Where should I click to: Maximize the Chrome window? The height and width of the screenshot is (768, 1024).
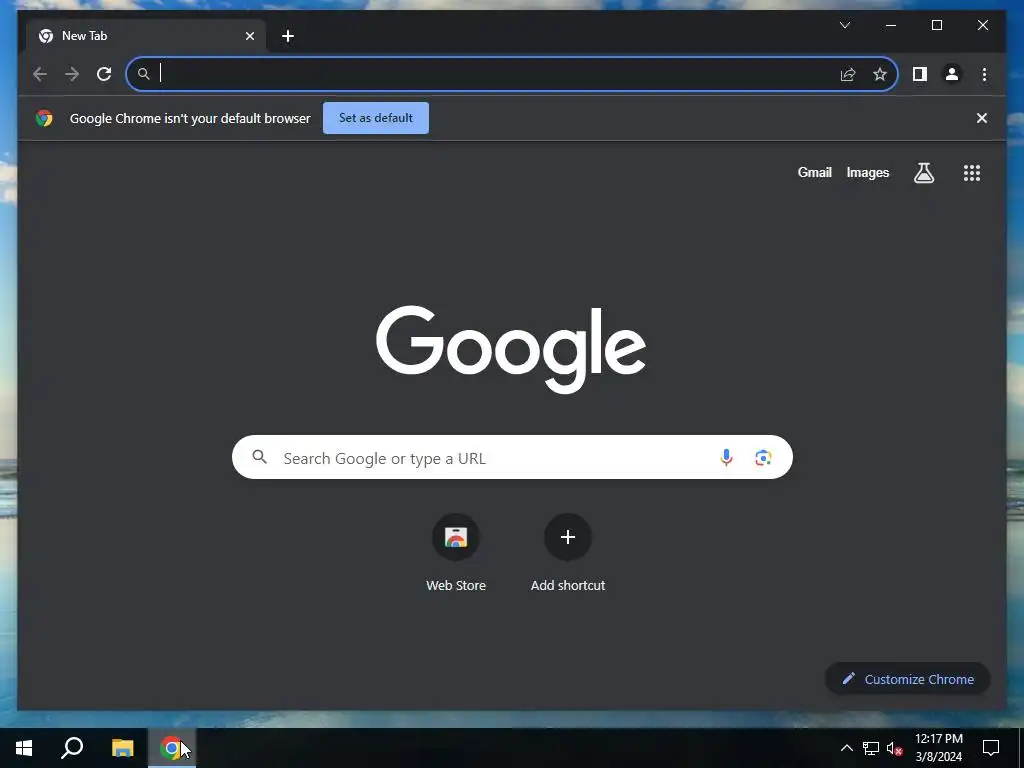[x=936, y=25]
